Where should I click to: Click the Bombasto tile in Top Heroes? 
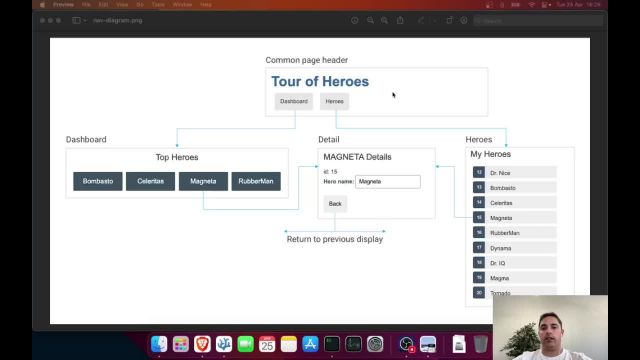(98, 181)
